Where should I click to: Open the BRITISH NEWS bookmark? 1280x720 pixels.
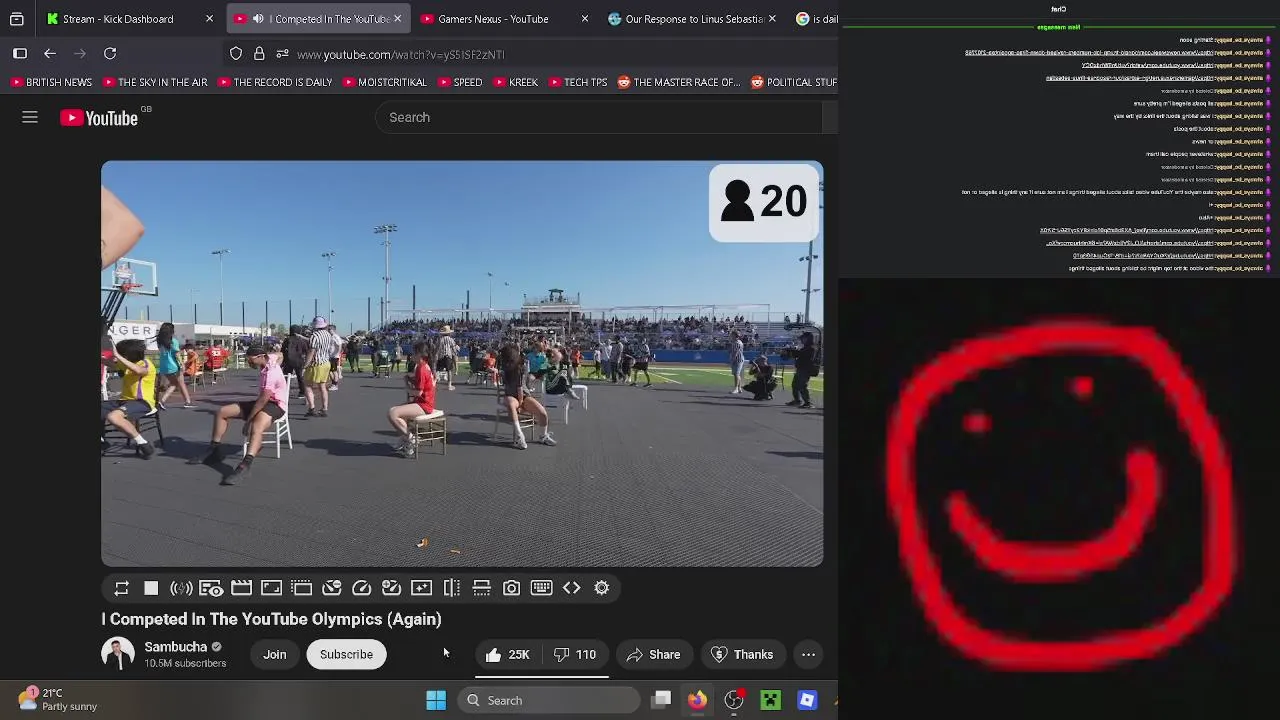(51, 82)
